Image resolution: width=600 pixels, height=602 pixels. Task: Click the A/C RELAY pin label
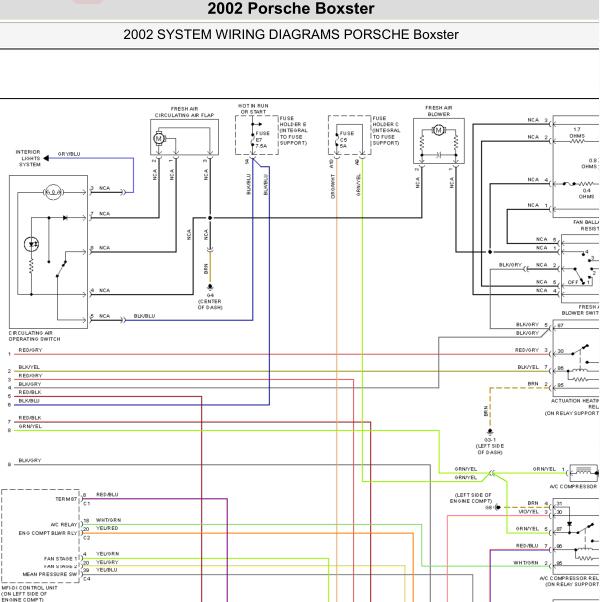click(64, 524)
